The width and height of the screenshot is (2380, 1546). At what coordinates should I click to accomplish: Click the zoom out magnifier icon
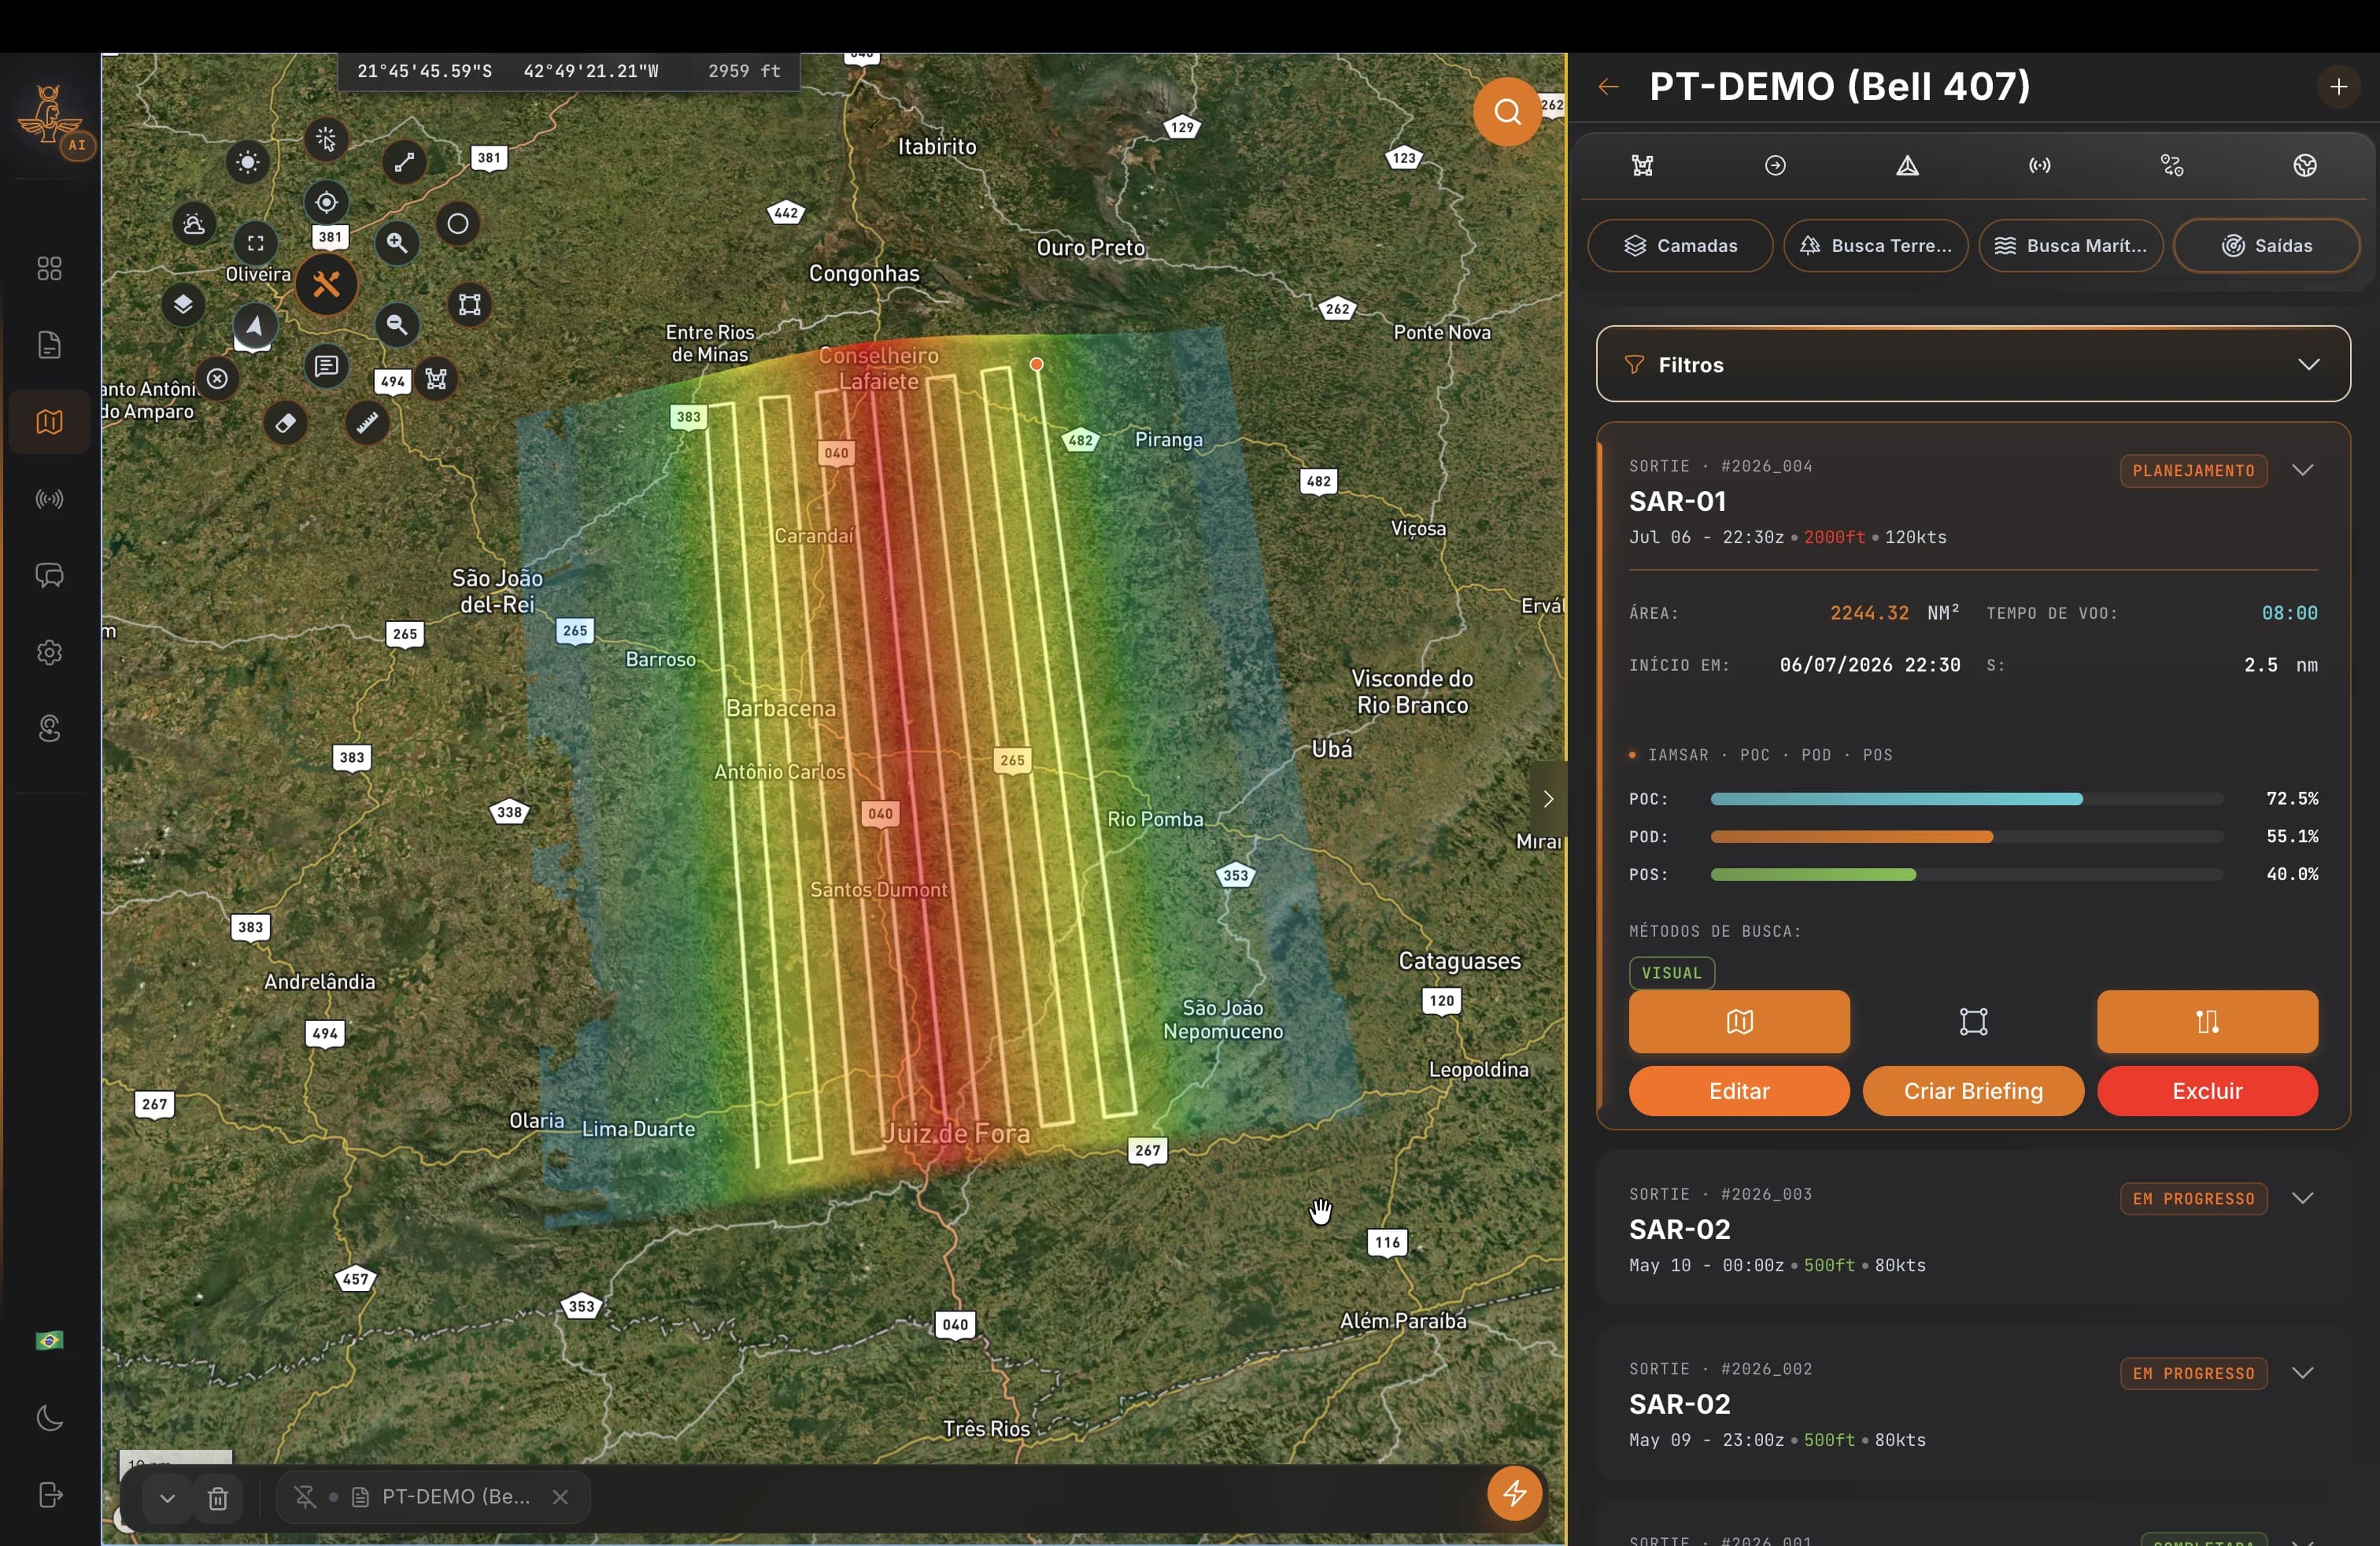(x=397, y=324)
